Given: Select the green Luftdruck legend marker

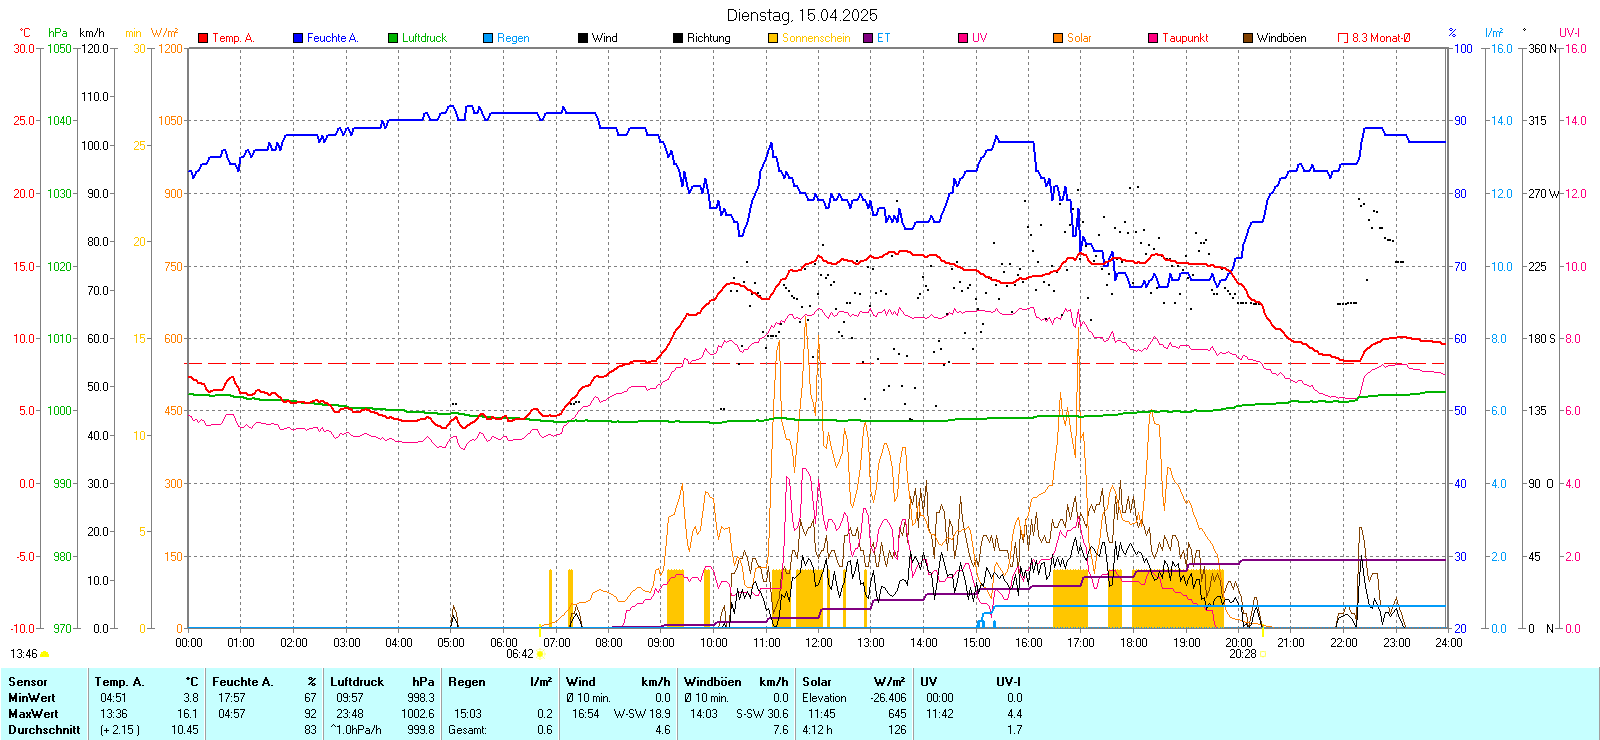Looking at the screenshot, I should (393, 38).
